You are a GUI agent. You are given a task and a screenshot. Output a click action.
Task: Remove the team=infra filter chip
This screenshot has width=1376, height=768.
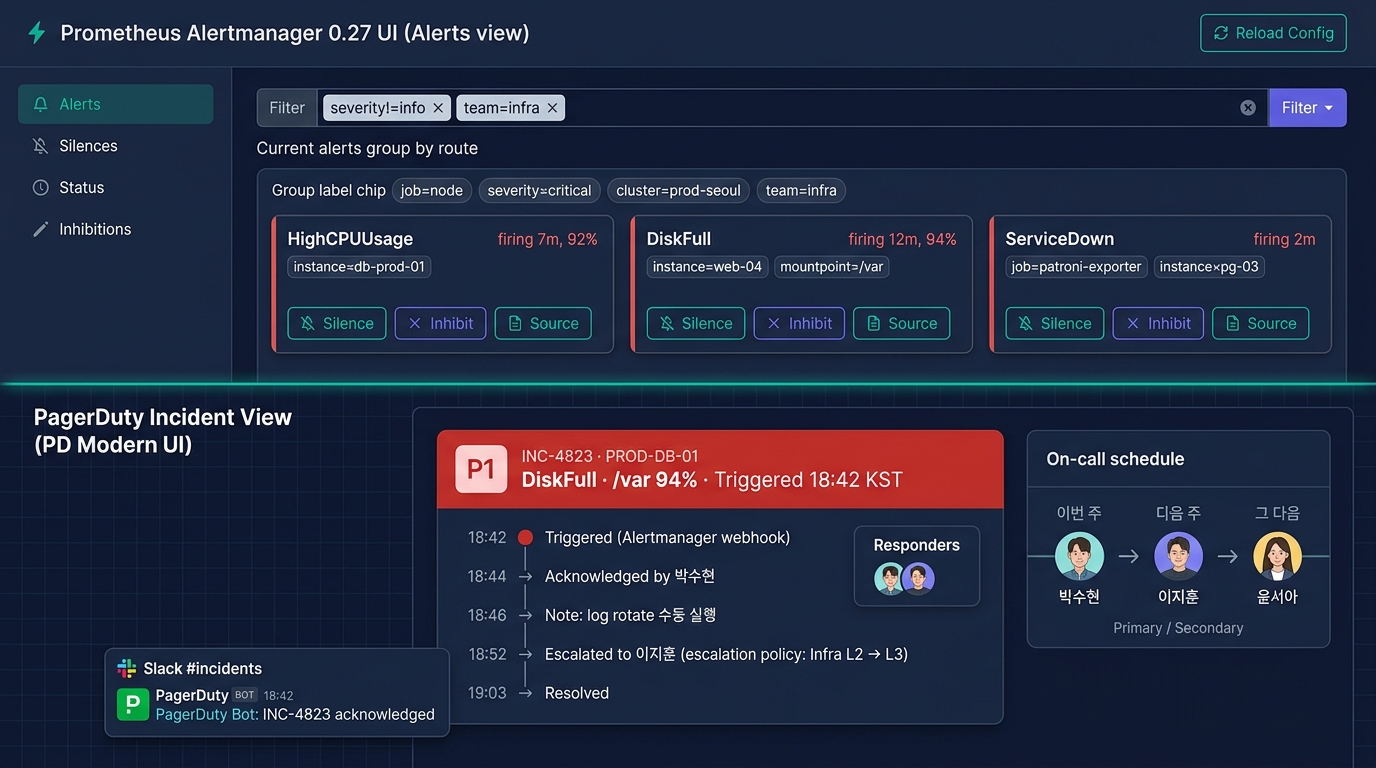point(552,108)
